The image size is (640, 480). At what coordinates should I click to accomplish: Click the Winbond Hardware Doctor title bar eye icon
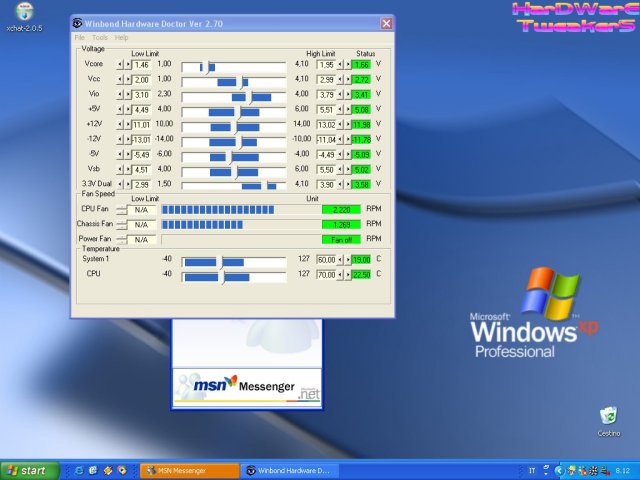pyautogui.click(x=77, y=24)
